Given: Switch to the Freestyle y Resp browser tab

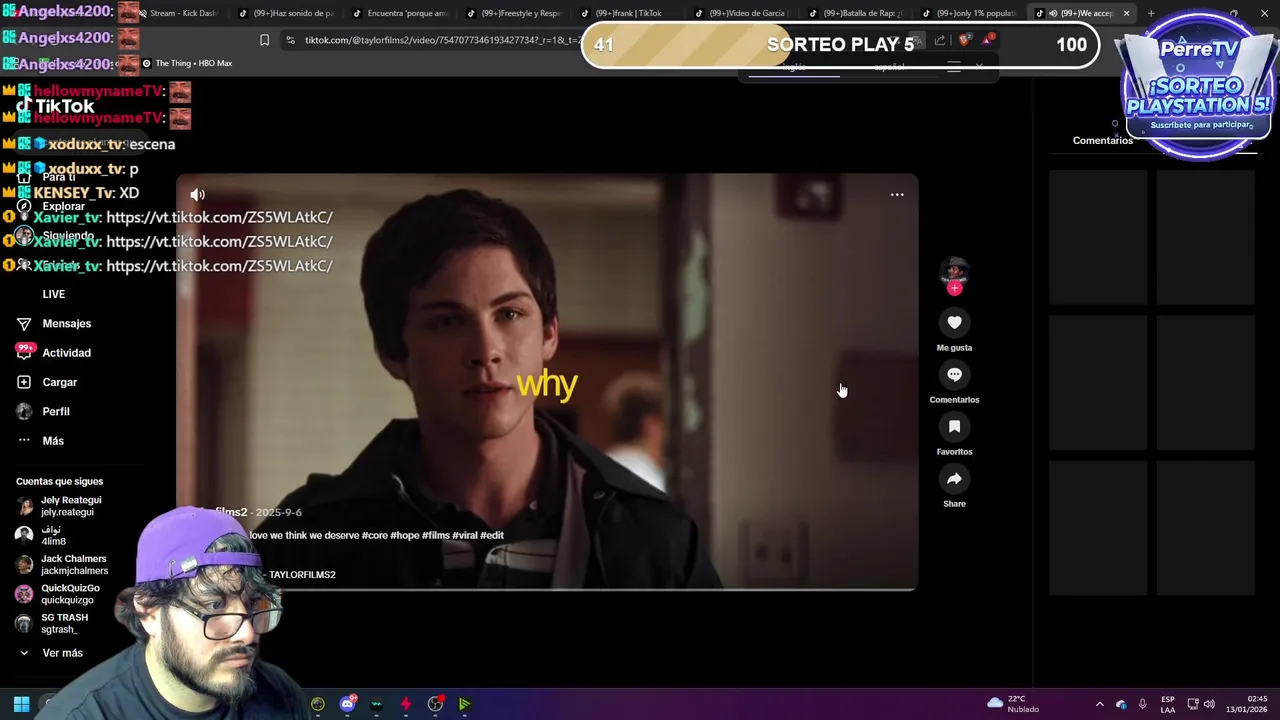Looking at the screenshot, I should 513,13.
